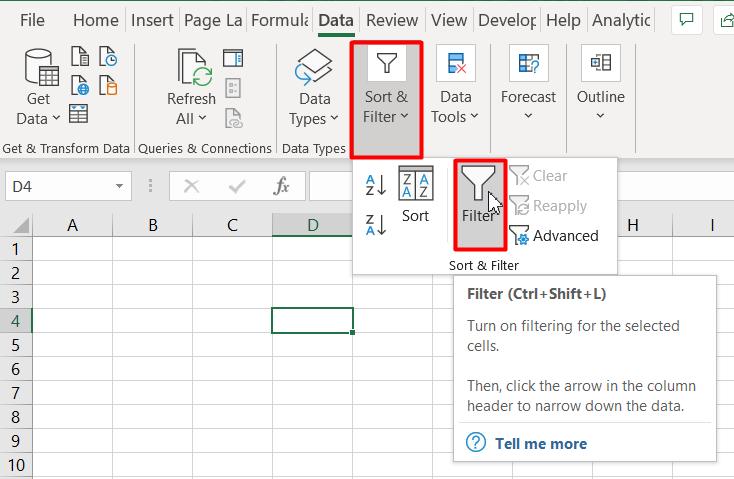Screen dimensions: 734x479
Task: Sort Z to A descending
Action: [376, 225]
